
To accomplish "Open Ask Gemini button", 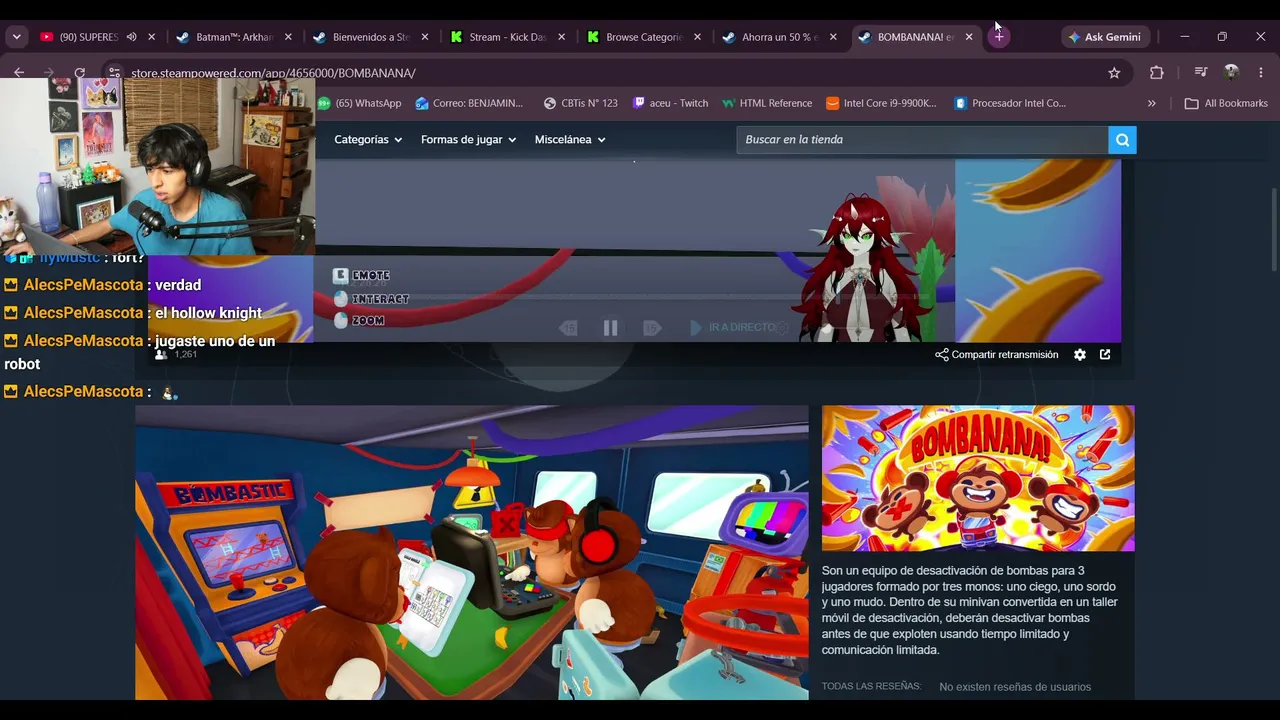I will tap(1104, 37).
